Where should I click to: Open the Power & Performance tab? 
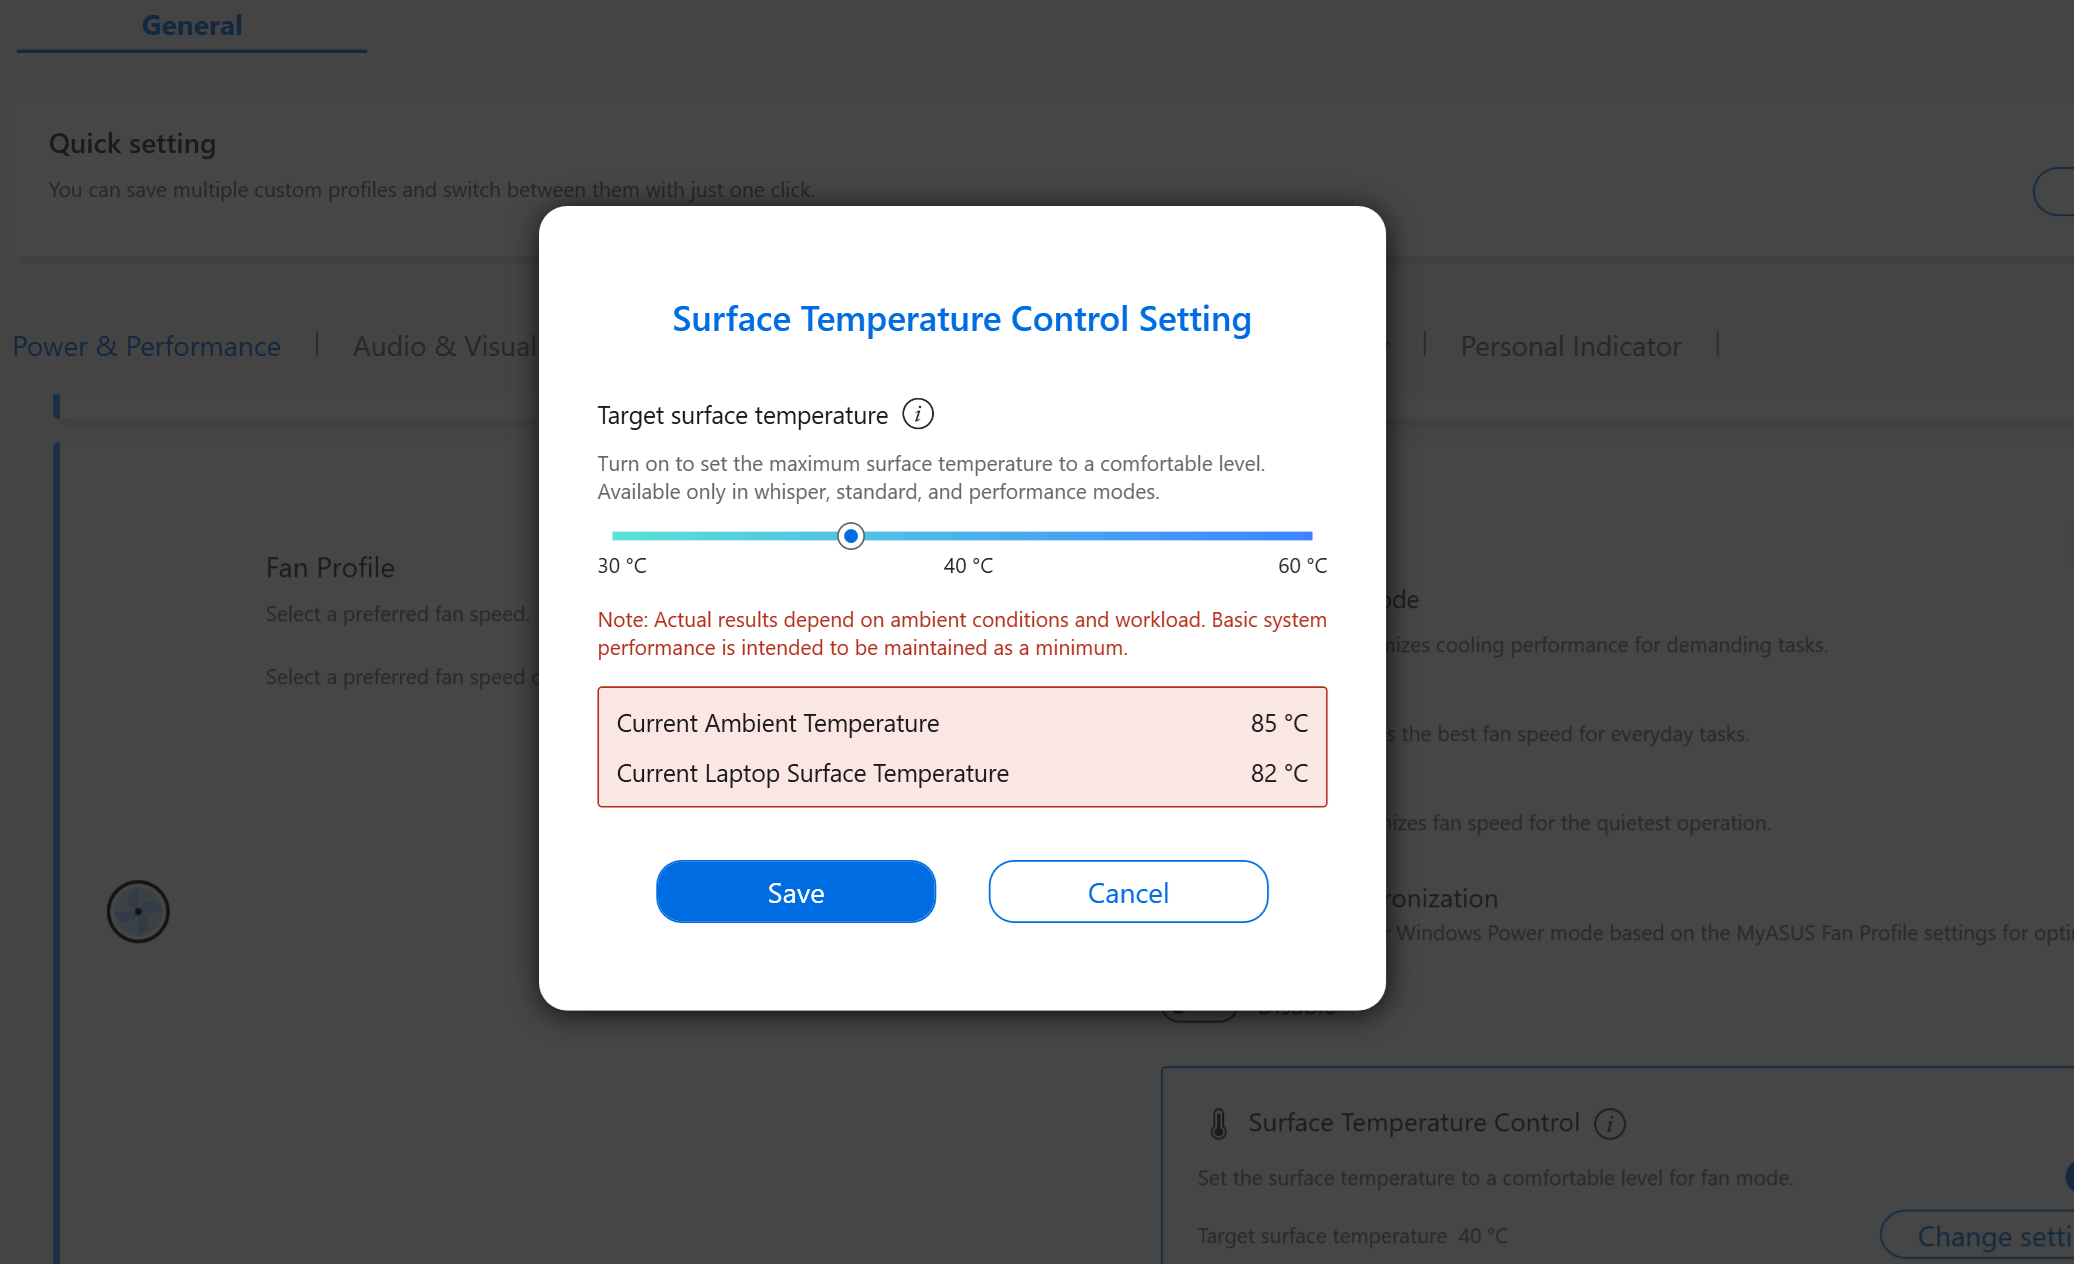pyautogui.click(x=147, y=346)
